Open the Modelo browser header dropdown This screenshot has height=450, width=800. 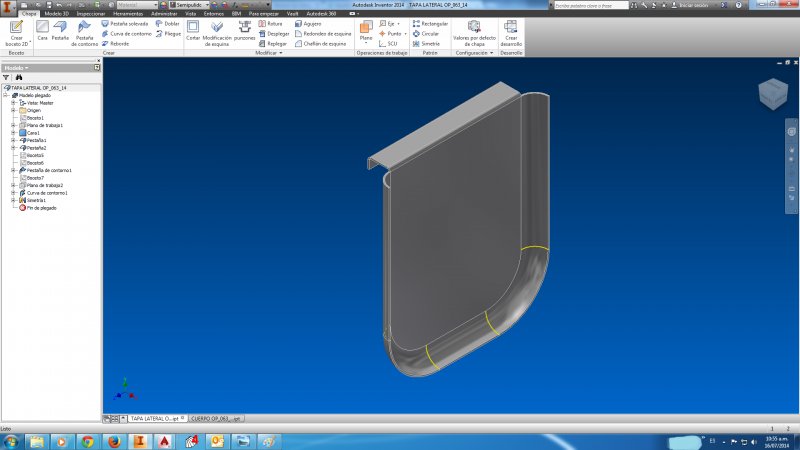coord(16,68)
